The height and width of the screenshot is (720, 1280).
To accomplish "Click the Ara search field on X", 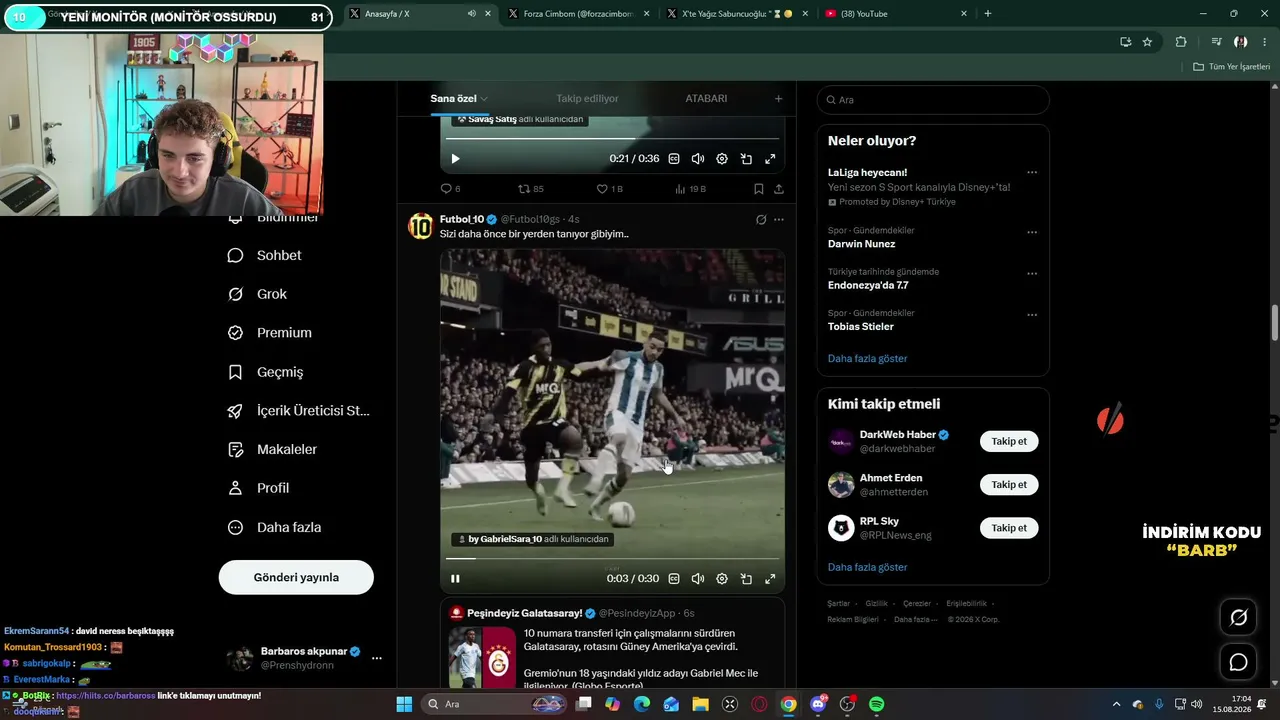I will (933, 100).
